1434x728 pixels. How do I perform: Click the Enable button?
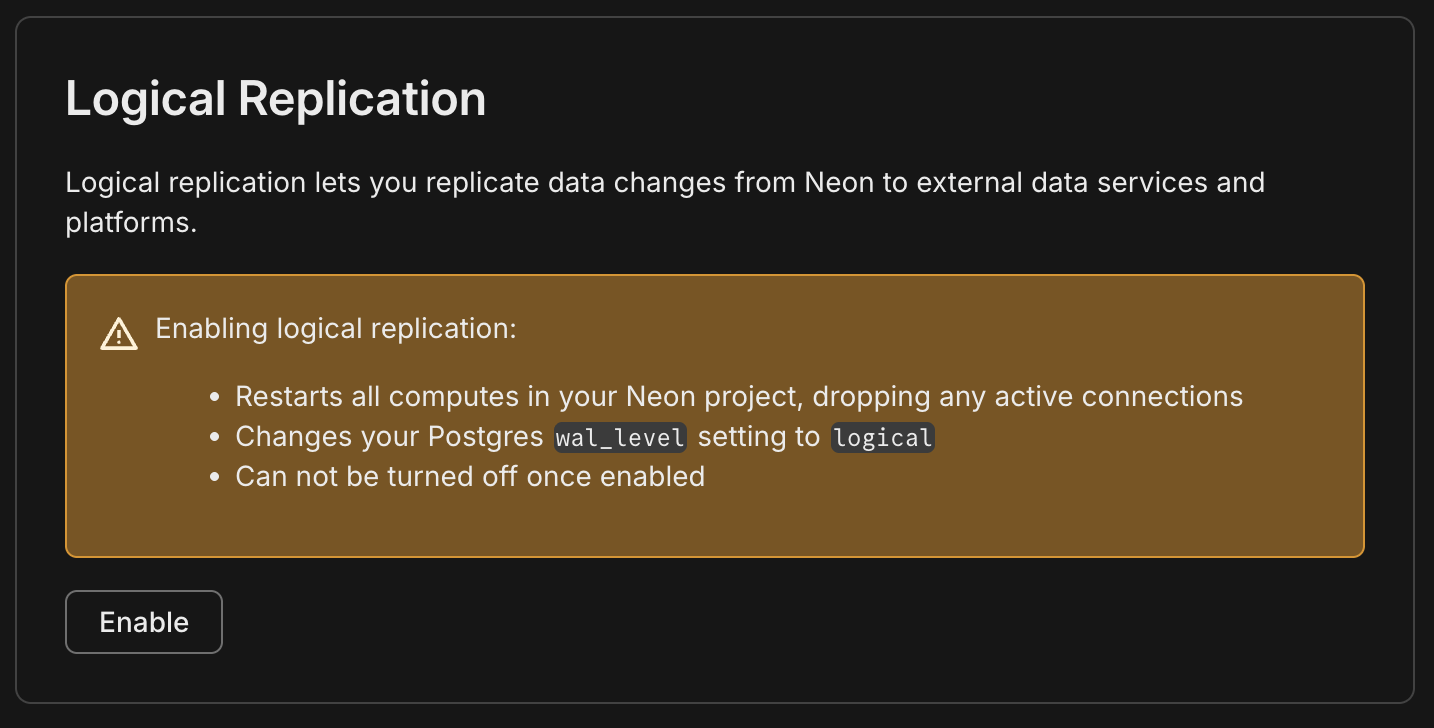coord(143,621)
